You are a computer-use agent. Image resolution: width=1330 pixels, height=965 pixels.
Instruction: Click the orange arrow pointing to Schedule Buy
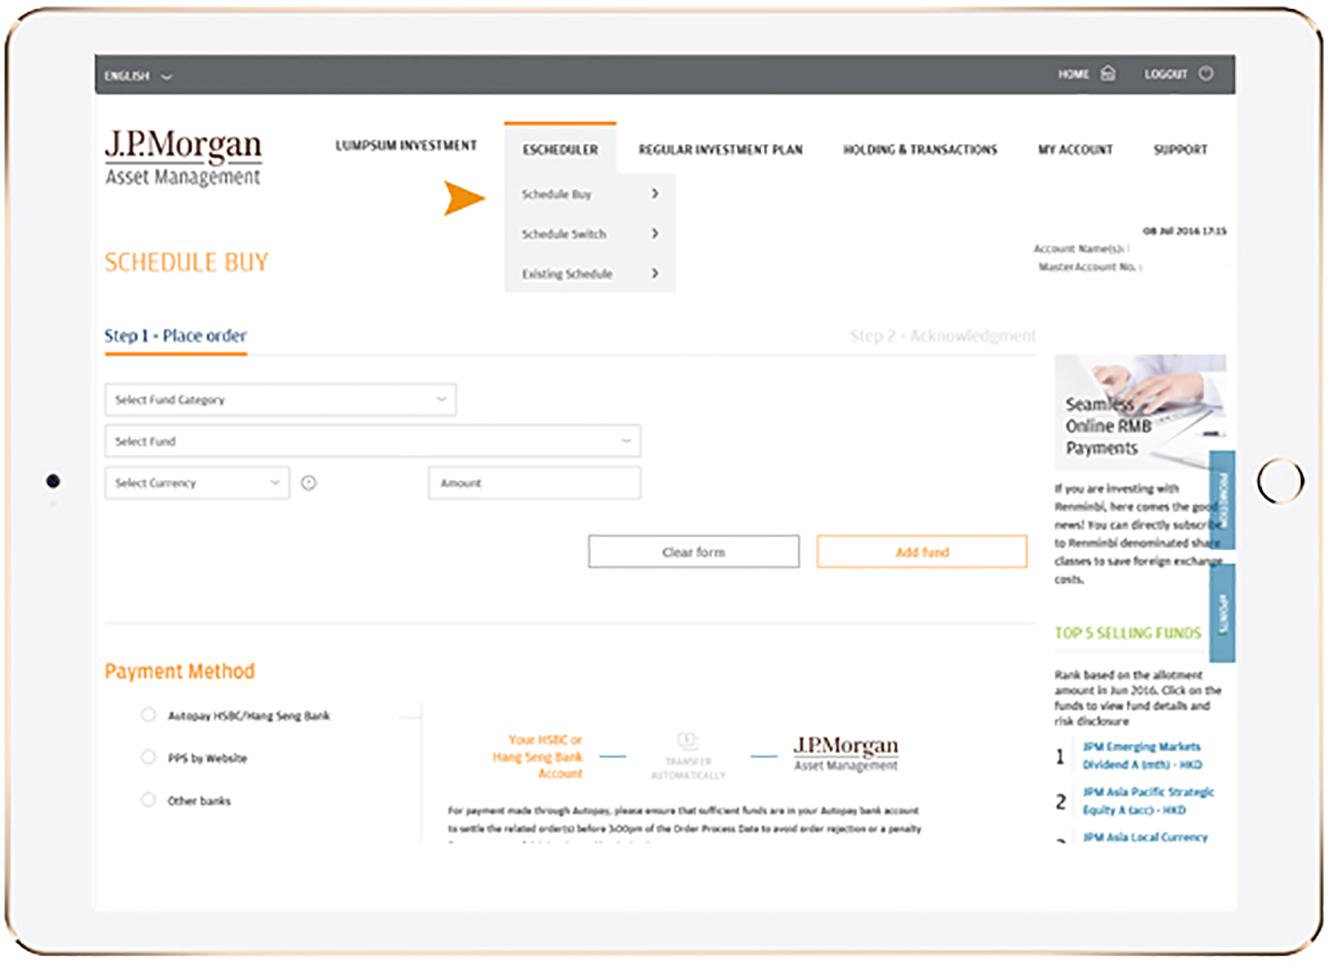(x=463, y=198)
